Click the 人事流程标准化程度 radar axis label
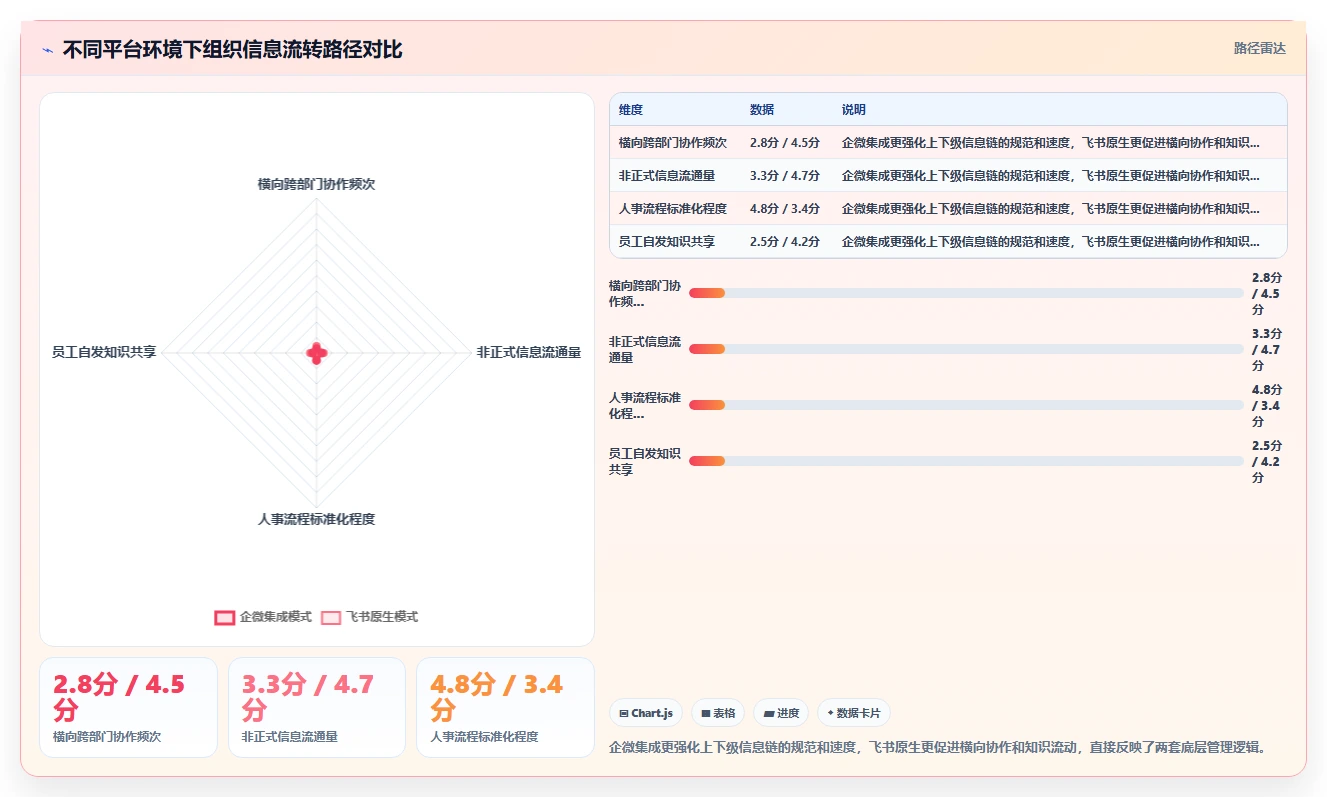1327x797 pixels. (316, 519)
